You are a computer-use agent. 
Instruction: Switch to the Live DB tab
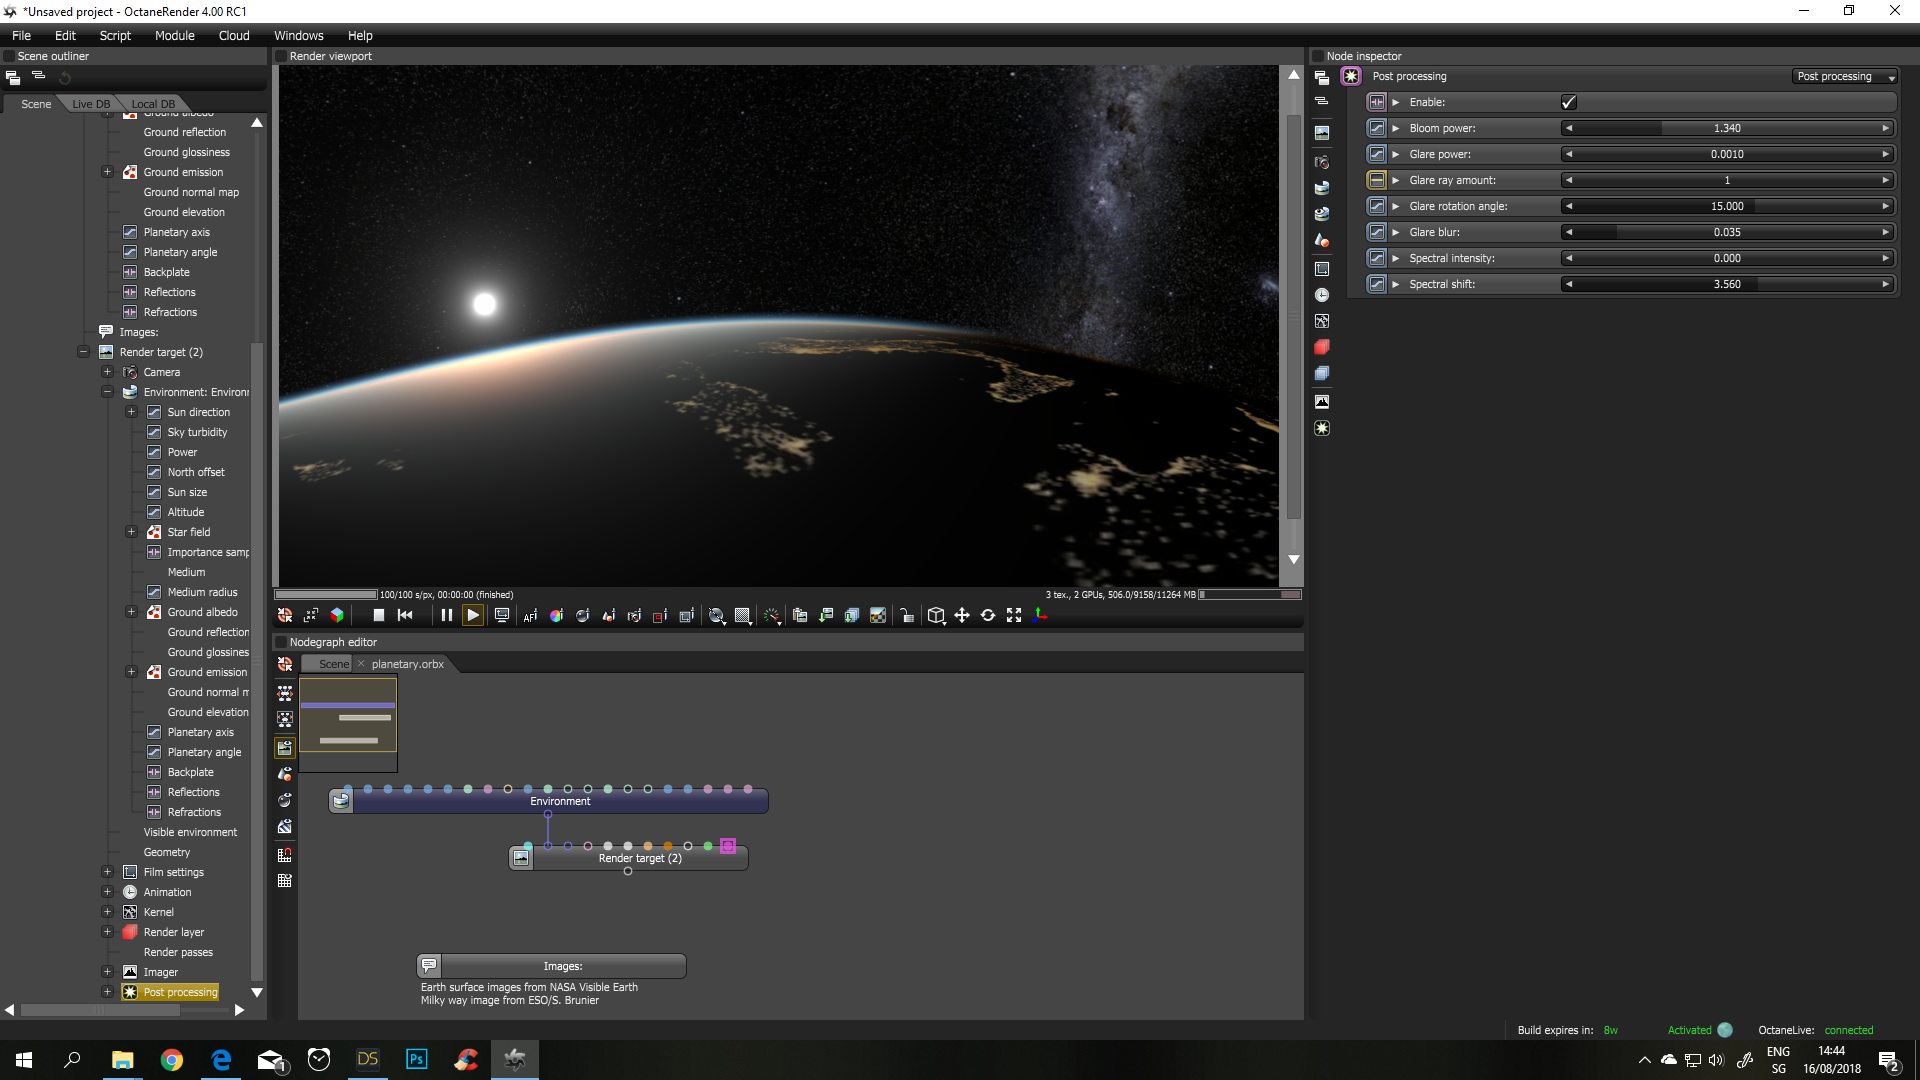click(91, 104)
